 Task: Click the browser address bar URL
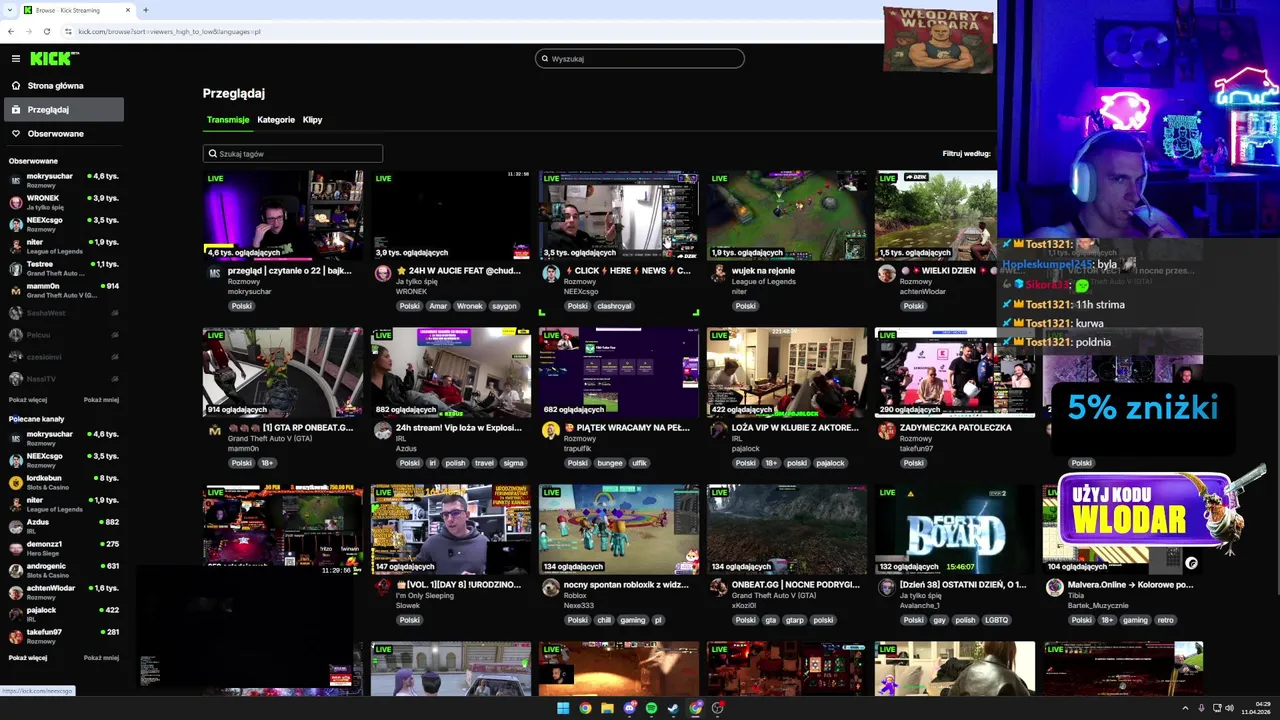pos(170,31)
